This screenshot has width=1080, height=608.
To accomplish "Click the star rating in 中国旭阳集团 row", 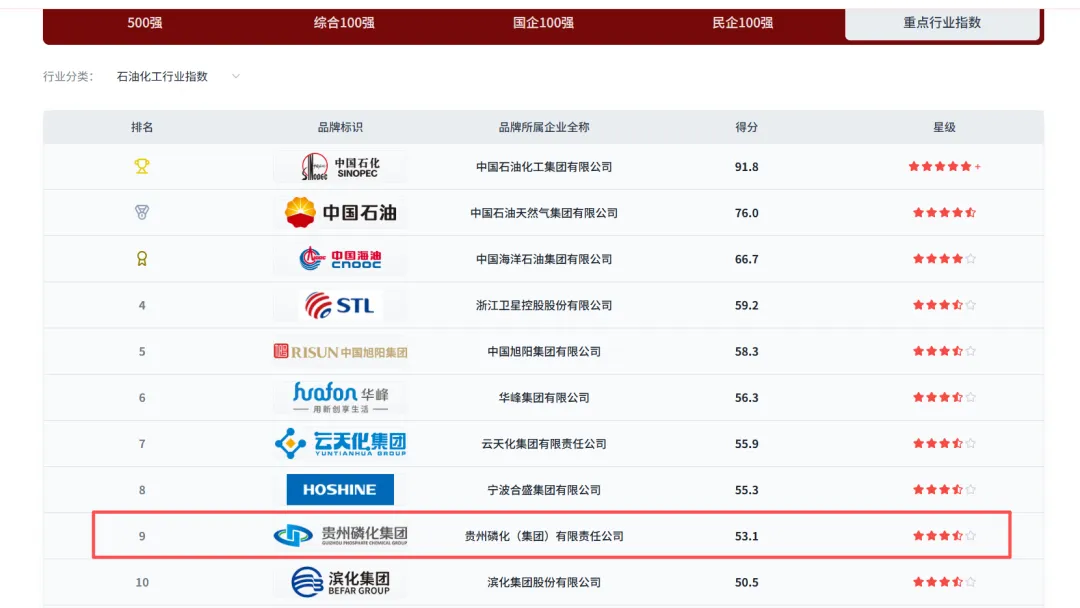I will pyautogui.click(x=944, y=350).
